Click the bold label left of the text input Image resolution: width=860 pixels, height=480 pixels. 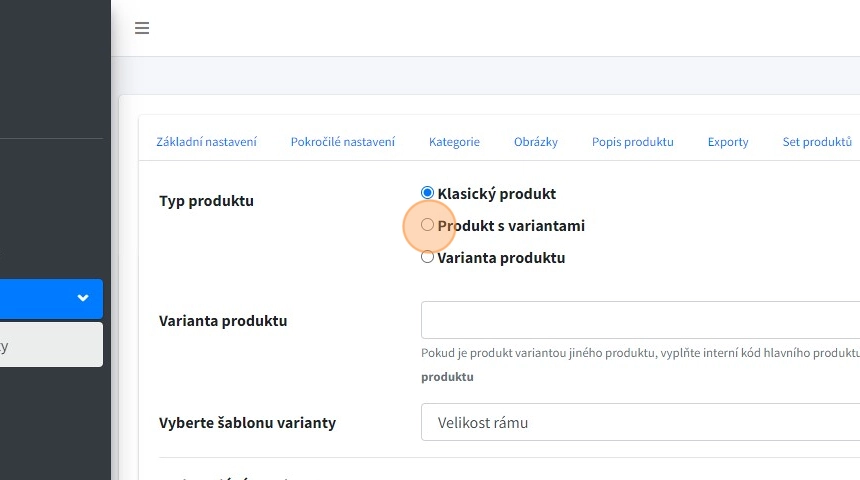click(223, 321)
